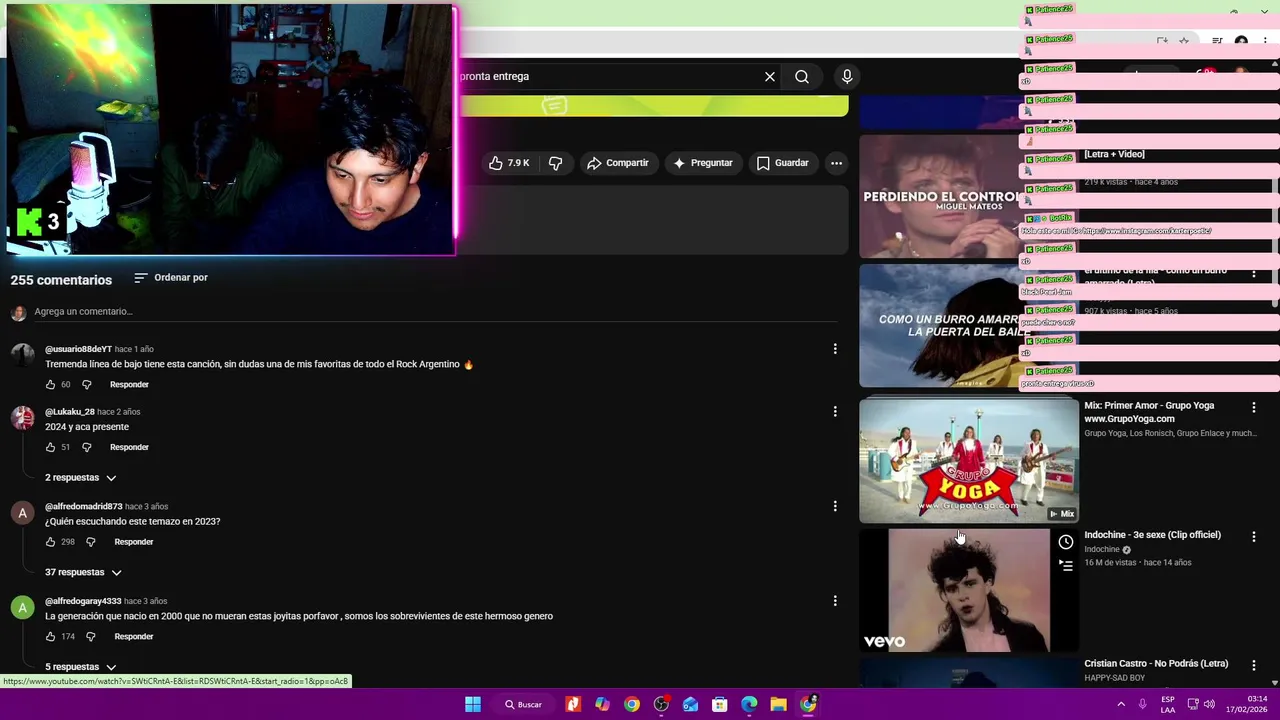
Task: Add Indochine video to queue icon
Action: click(x=1066, y=566)
